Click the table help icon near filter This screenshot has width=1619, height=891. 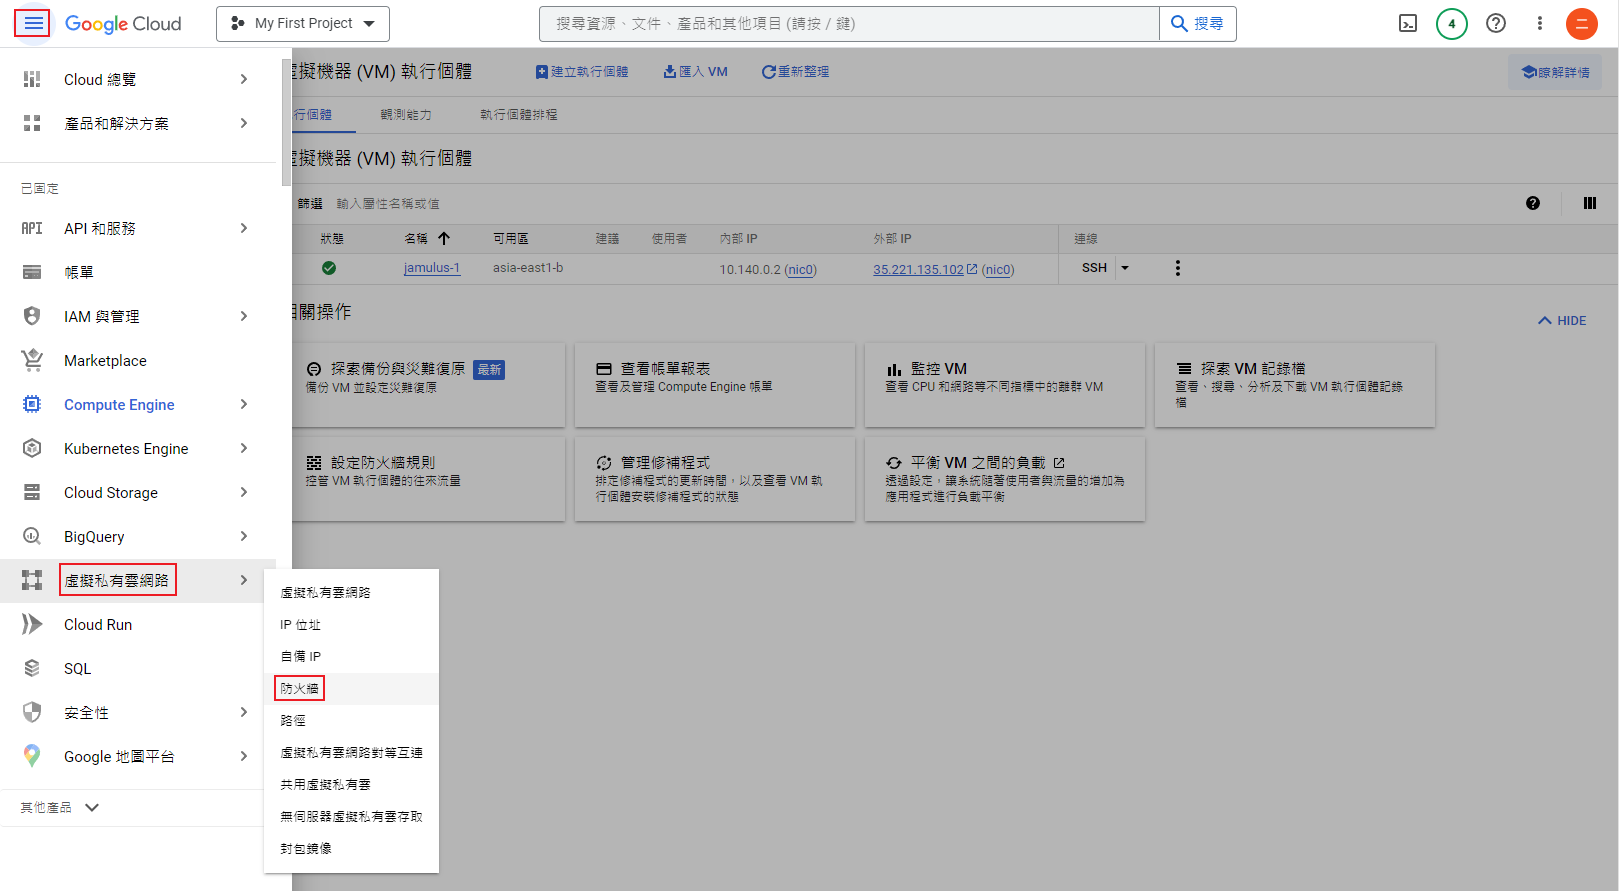(1532, 203)
